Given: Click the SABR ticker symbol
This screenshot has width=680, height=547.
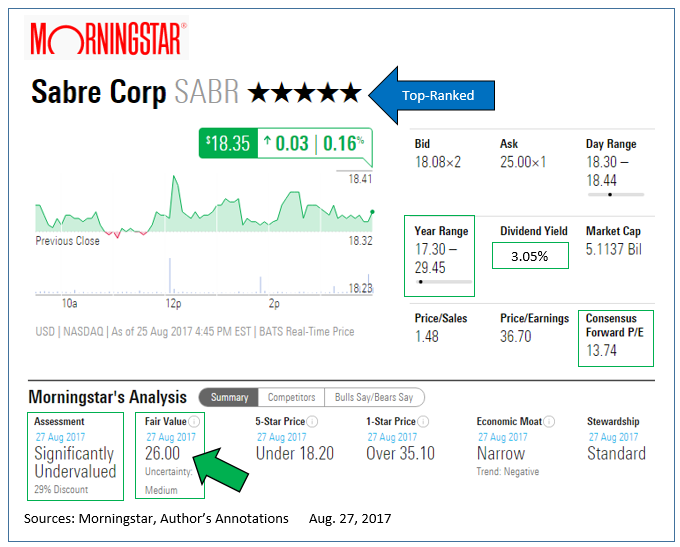Looking at the screenshot, I should tap(206, 92).
